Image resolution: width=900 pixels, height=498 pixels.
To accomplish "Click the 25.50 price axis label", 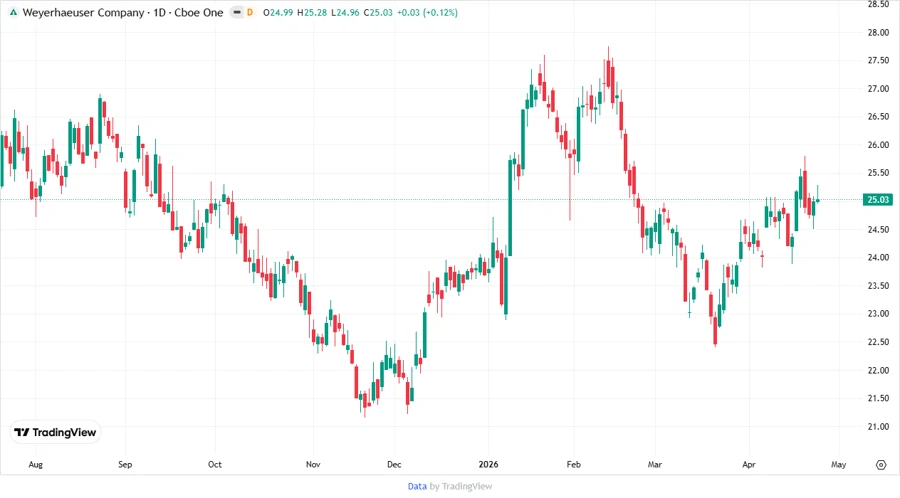I will [x=878, y=173].
